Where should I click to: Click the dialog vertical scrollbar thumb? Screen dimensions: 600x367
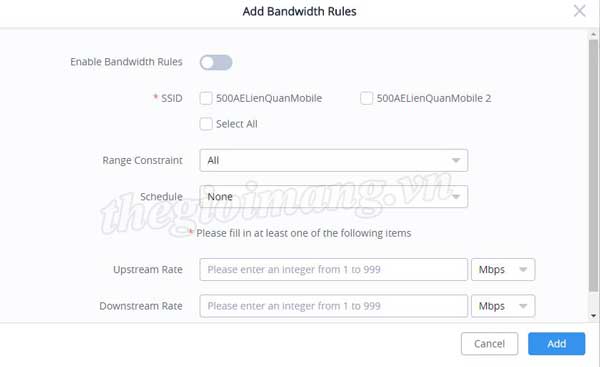(593, 165)
